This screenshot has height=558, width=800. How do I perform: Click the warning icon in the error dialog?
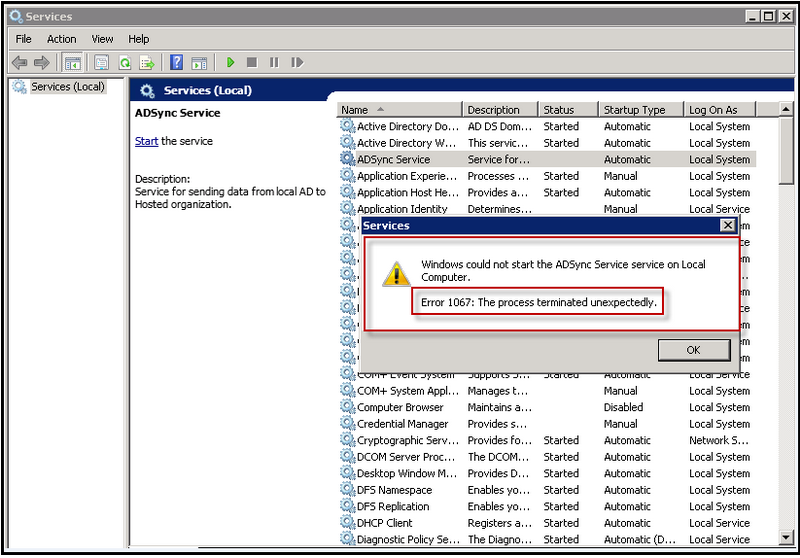396,274
